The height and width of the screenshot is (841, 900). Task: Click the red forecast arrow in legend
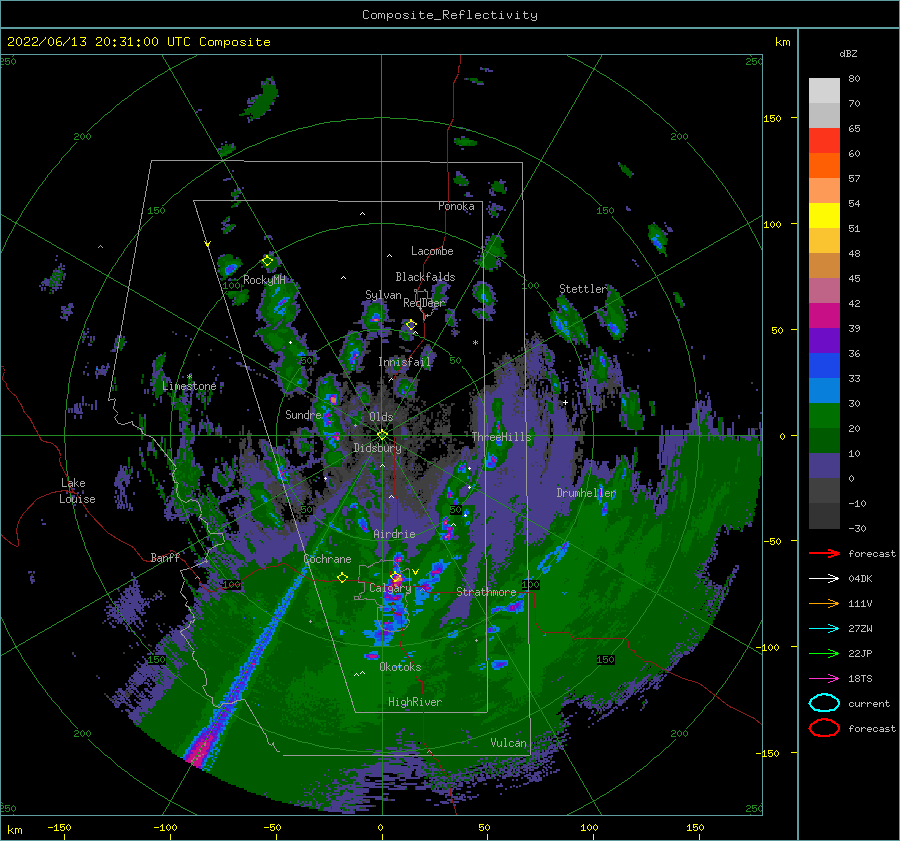(x=824, y=553)
